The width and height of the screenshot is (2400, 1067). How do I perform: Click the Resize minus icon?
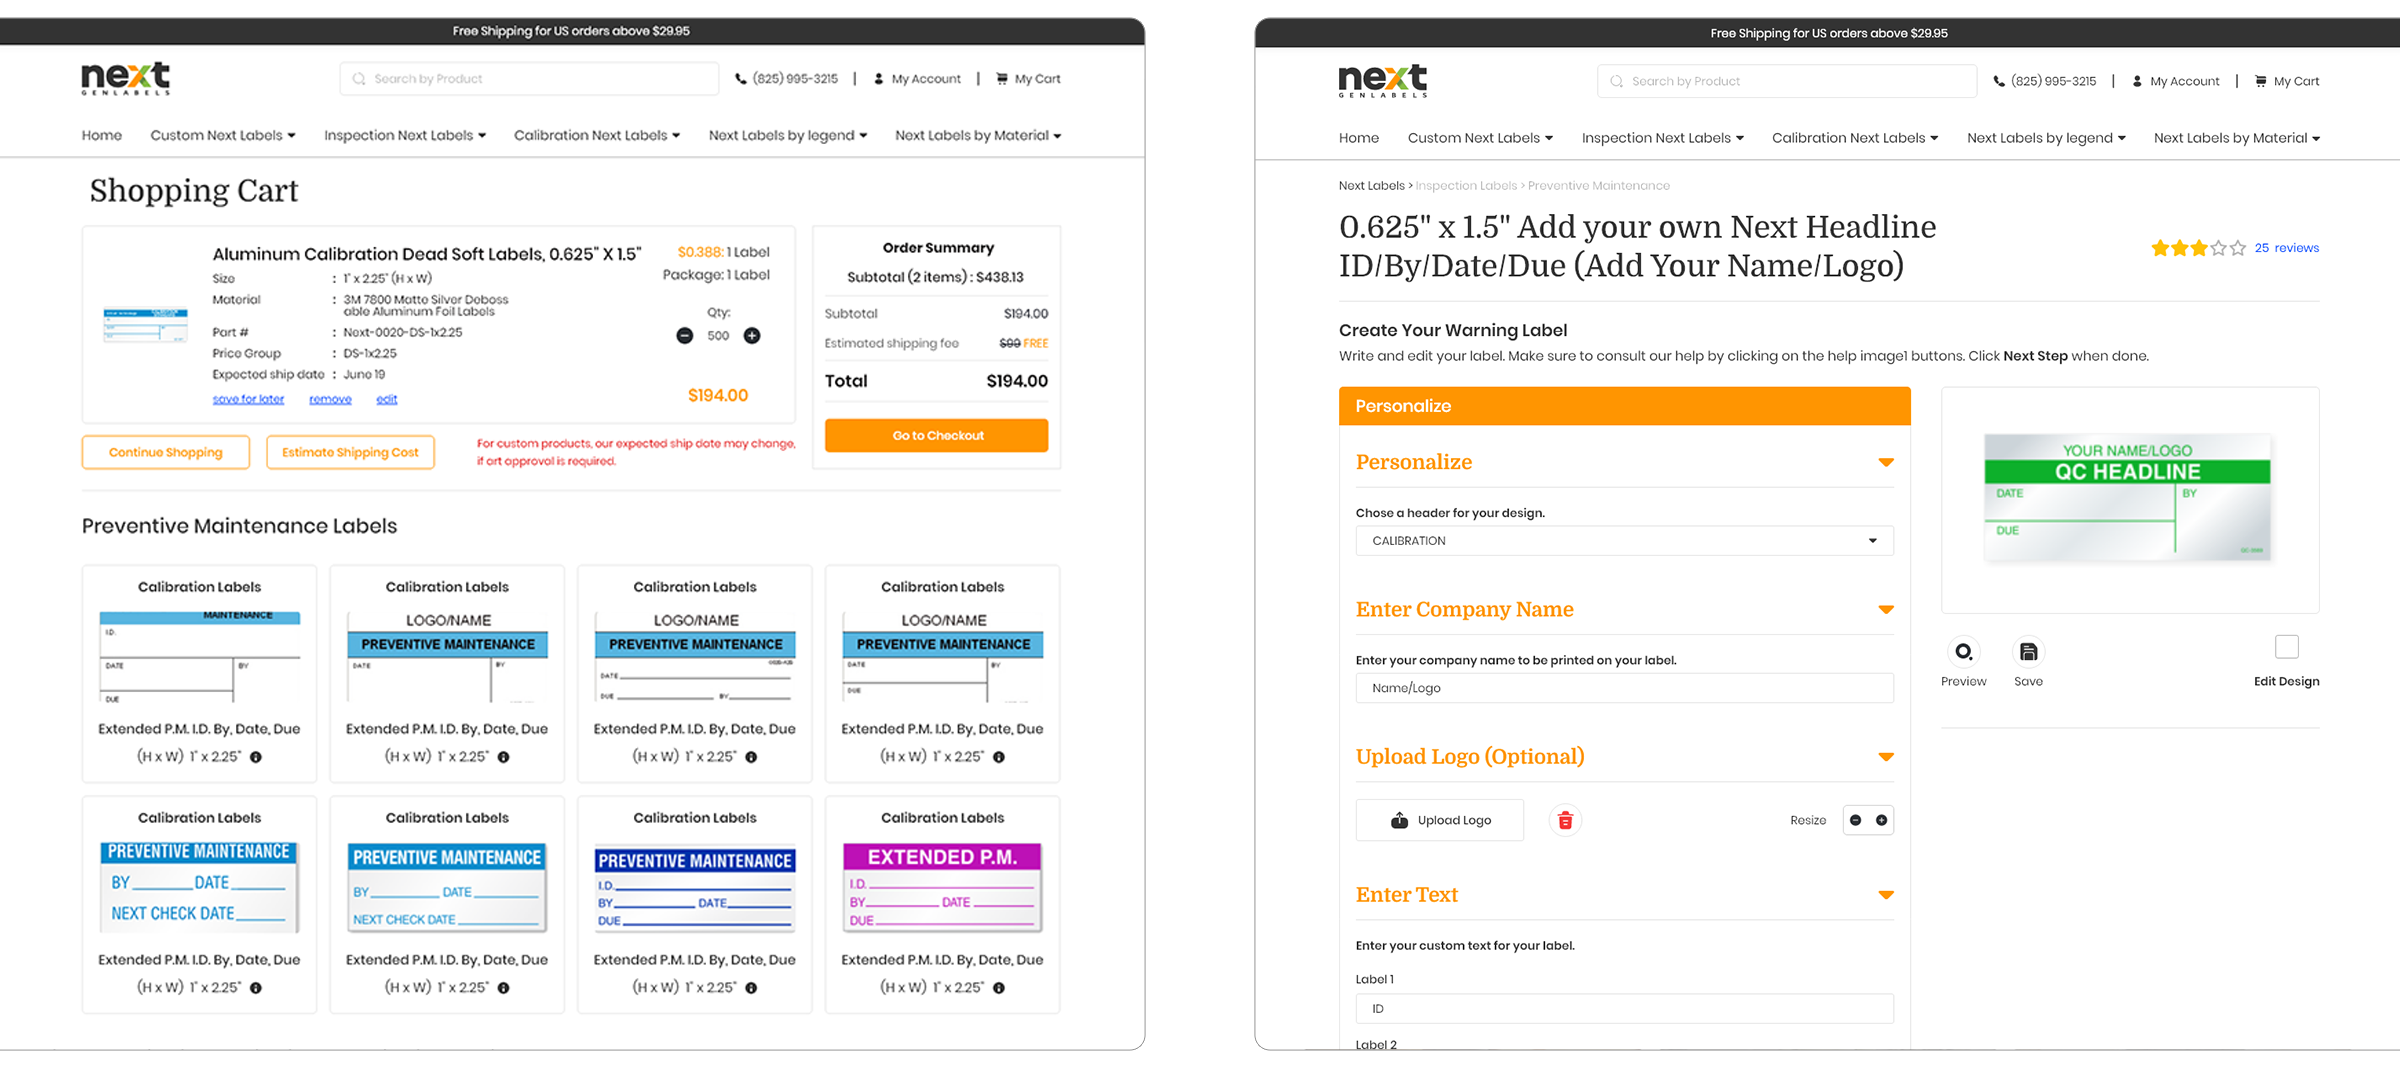pos(1856,820)
